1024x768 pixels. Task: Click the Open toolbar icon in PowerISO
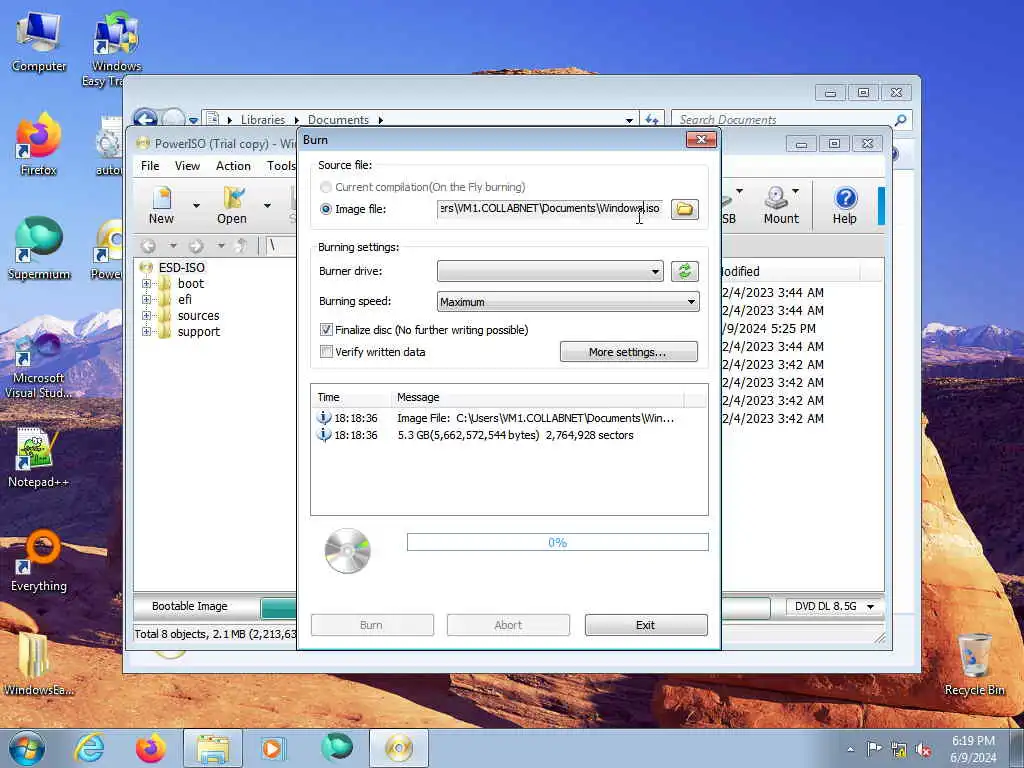[x=232, y=206]
